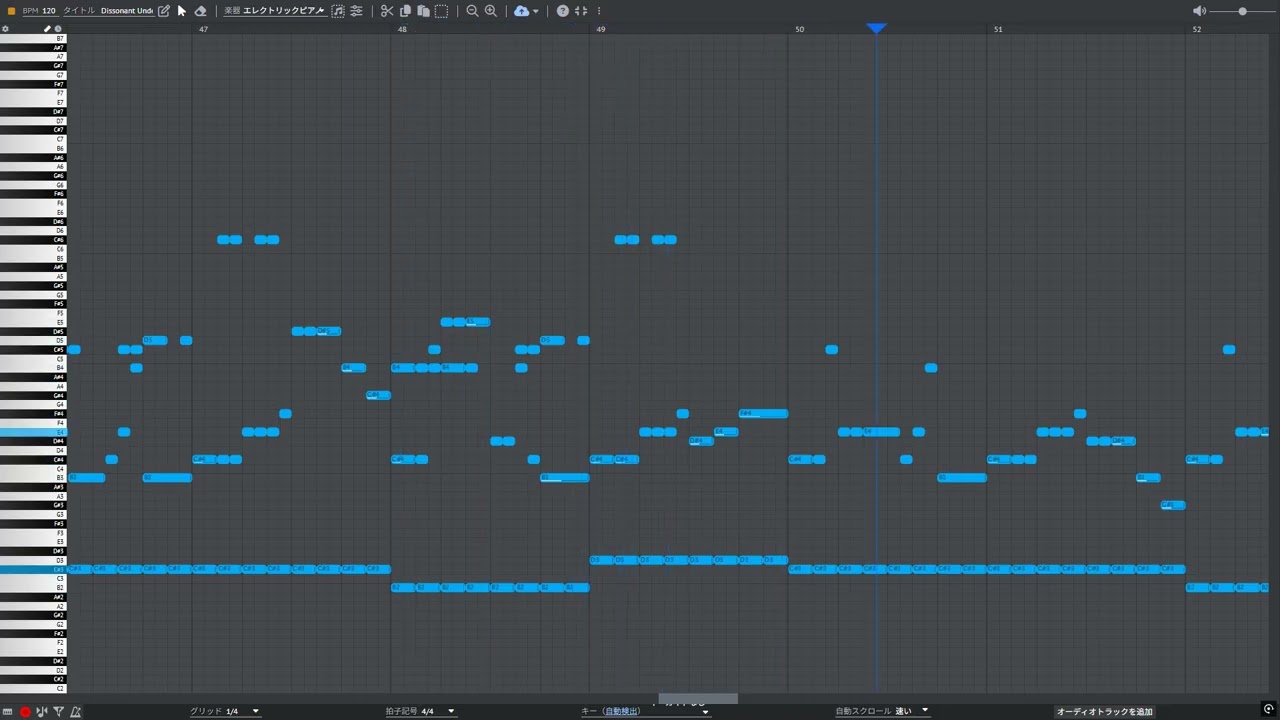Click the note-in-dashed-box icon
The width and height of the screenshot is (1280, 720).
coord(338,11)
